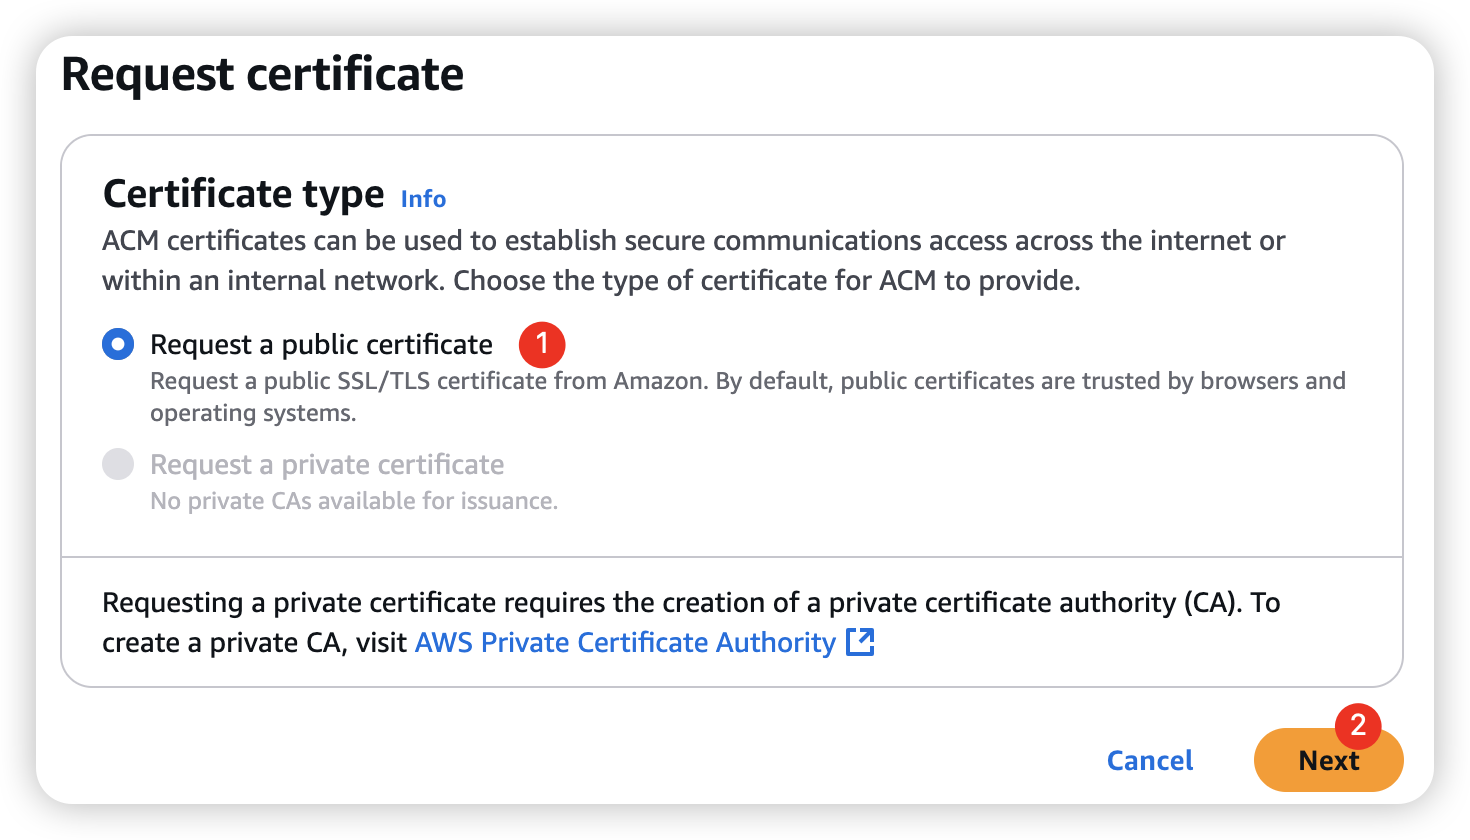Click the Request certificate page title
Viewport: 1470px width, 840px height.
(x=262, y=75)
